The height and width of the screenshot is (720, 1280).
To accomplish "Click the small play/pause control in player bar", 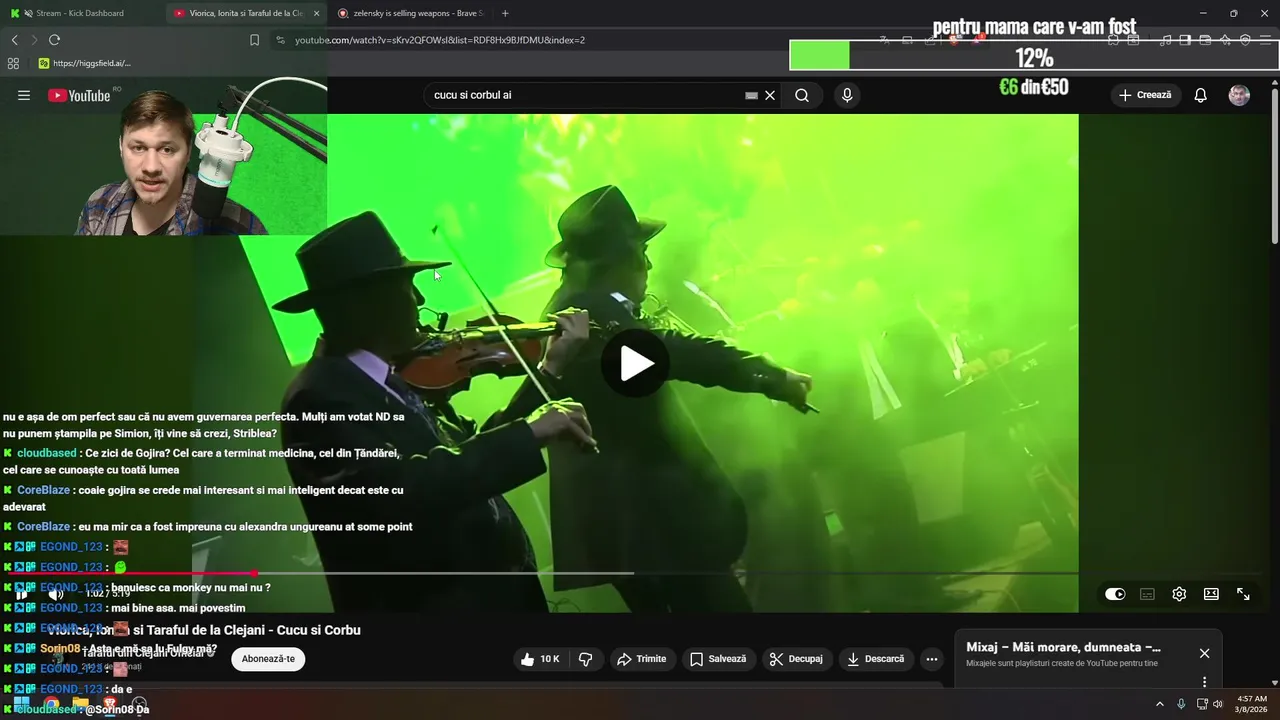I will pos(21,594).
